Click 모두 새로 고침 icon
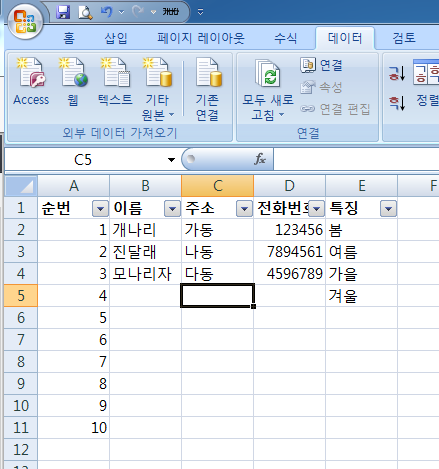Image resolution: width=439 pixels, height=469 pixels. click(x=268, y=74)
